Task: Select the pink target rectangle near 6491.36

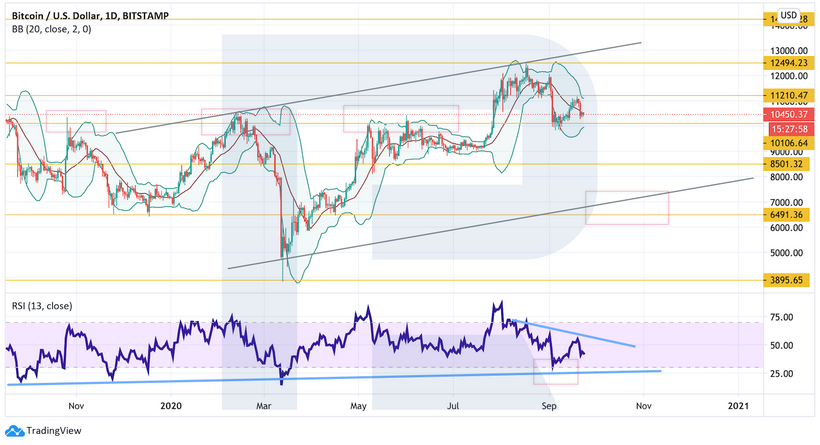Action: 627,207
